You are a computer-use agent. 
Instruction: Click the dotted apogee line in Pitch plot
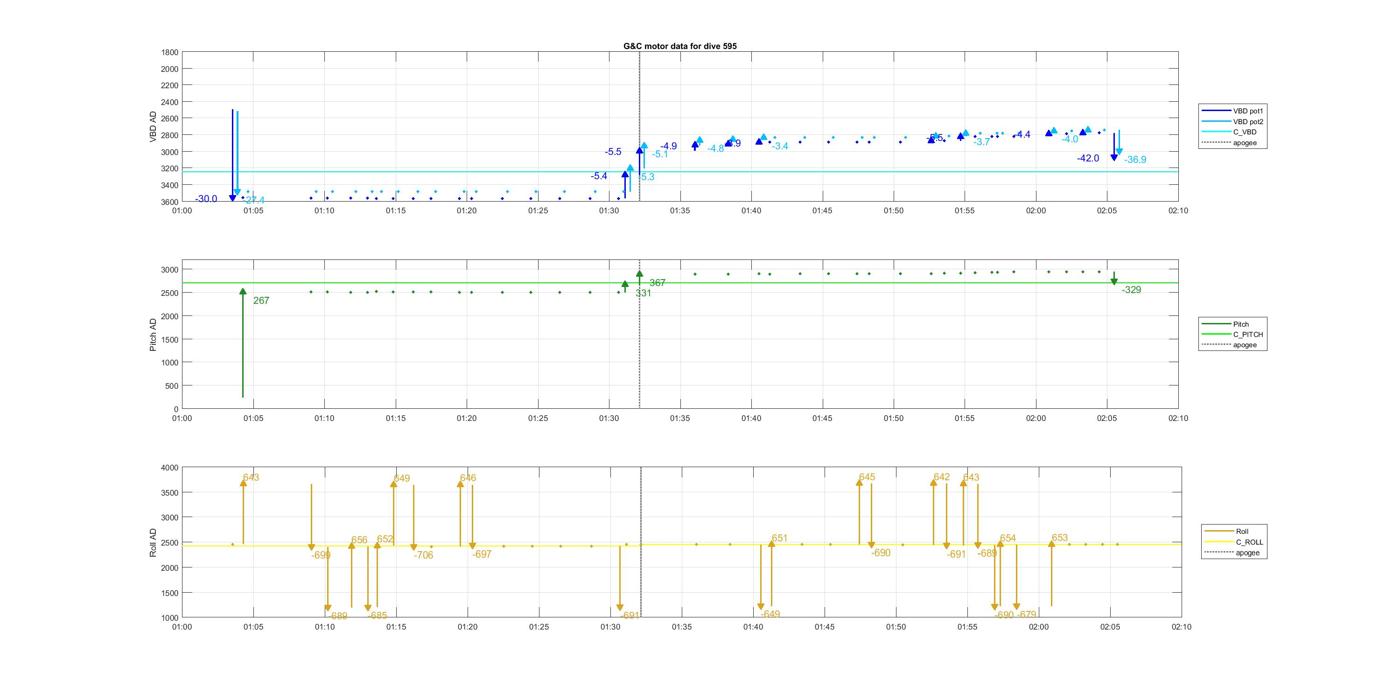(x=640, y=334)
